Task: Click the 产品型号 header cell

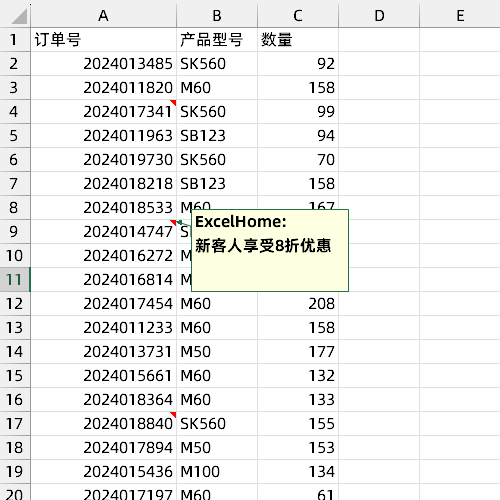Action: pyautogui.click(x=217, y=40)
